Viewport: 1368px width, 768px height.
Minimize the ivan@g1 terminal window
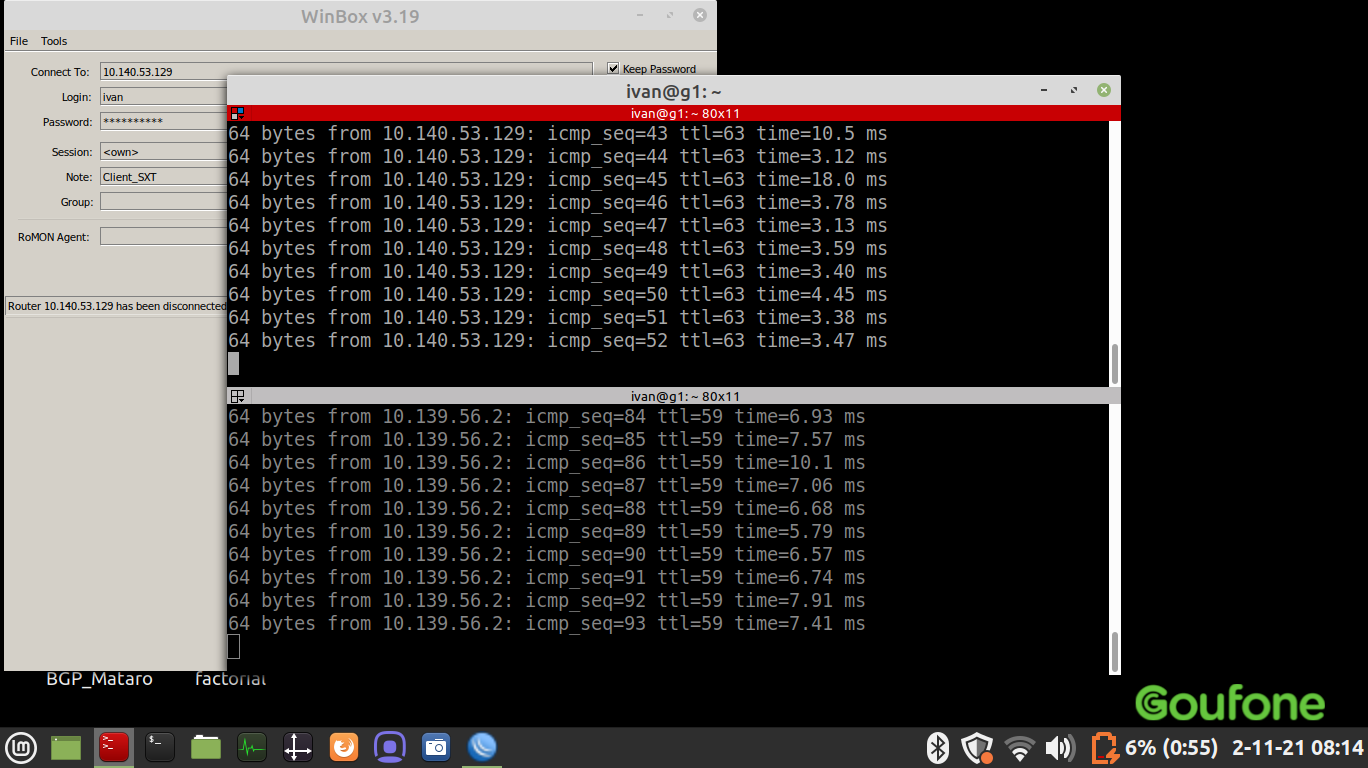(x=1044, y=90)
